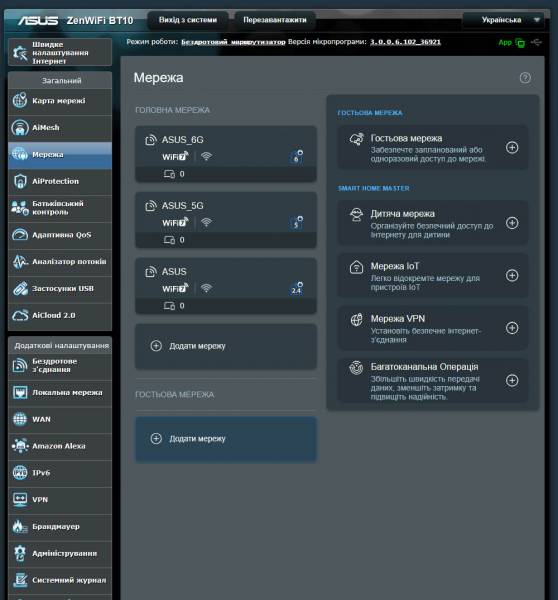Click the WiFi 7 icon on ASUS_6G
Screen dimensions: 558x600
(x=175, y=157)
